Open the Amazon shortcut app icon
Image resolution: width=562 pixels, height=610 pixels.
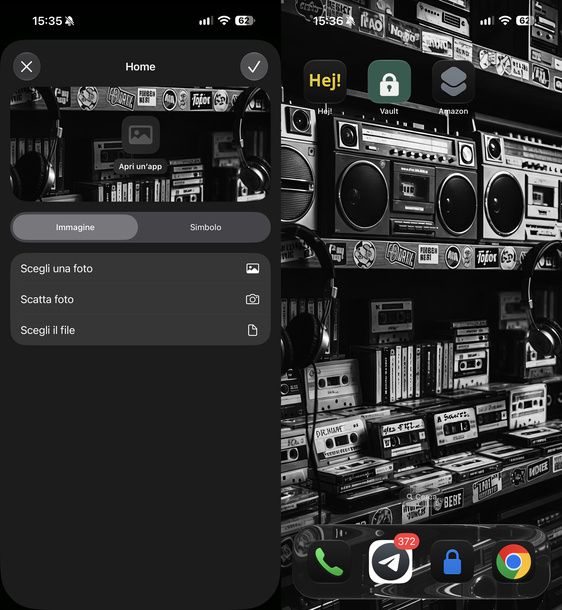pyautogui.click(x=453, y=81)
